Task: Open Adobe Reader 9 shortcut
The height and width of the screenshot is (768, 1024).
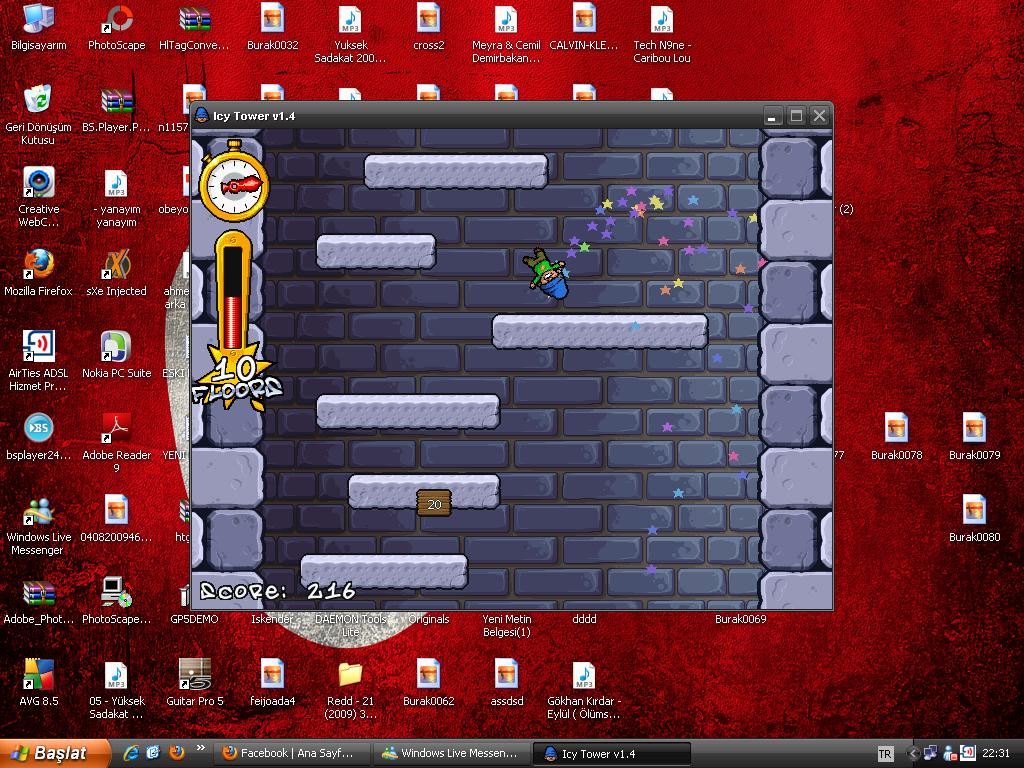Action: (x=116, y=443)
